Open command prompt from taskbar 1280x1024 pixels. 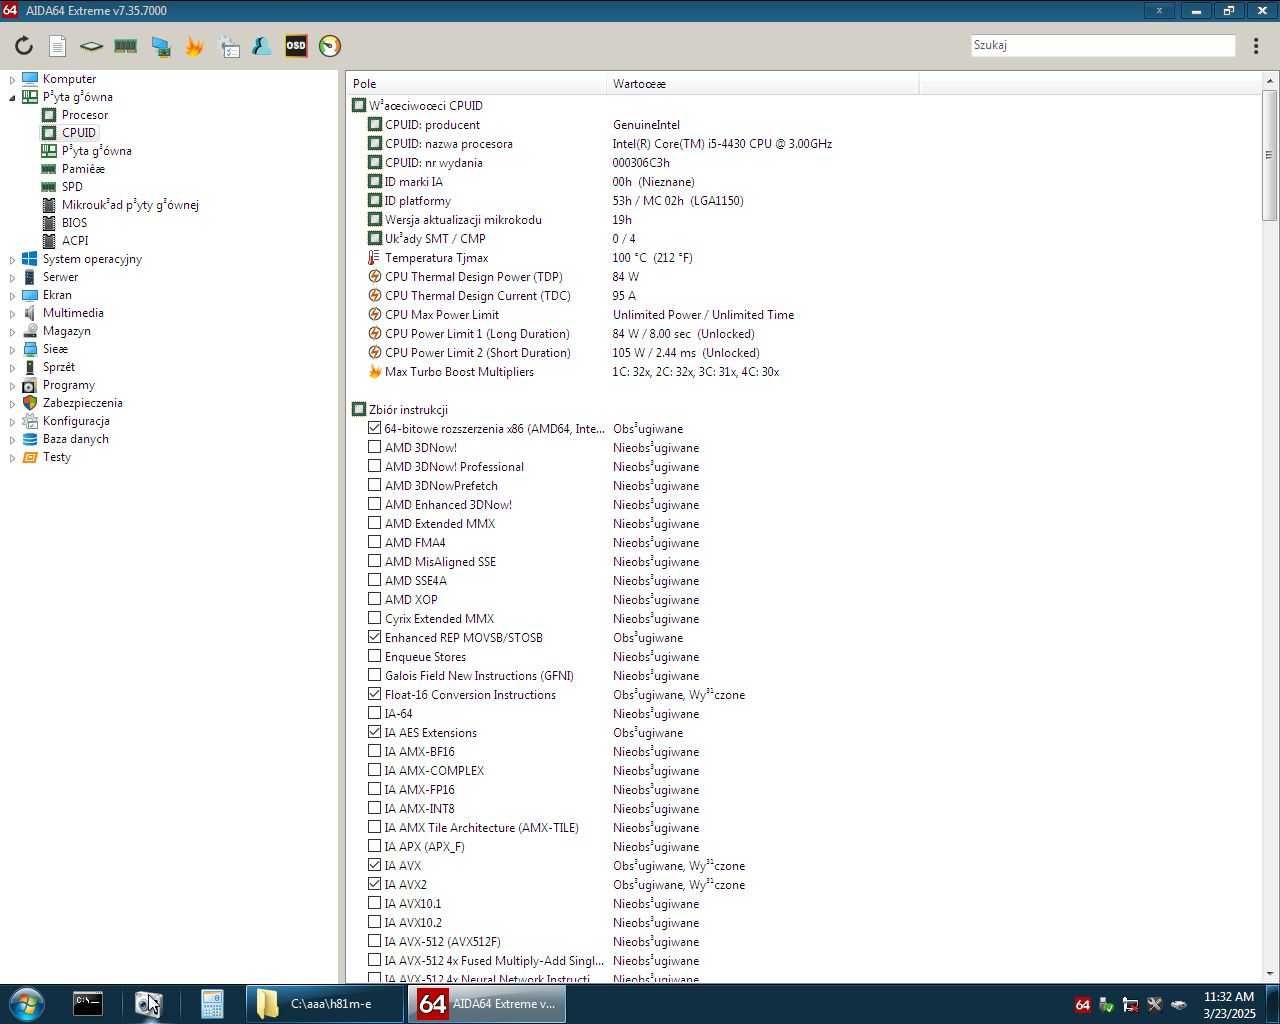pos(87,1004)
